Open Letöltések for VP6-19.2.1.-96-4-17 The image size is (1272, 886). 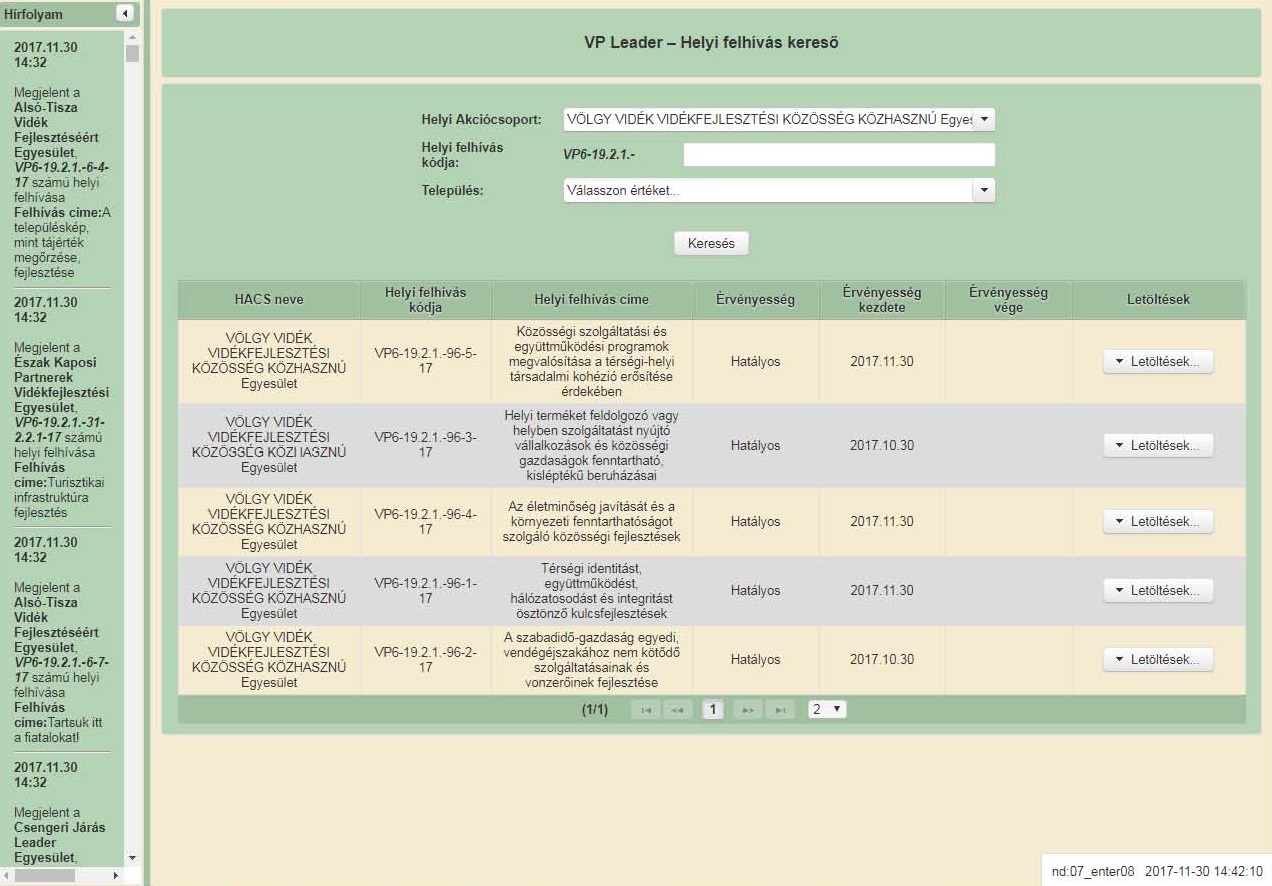(x=1158, y=522)
